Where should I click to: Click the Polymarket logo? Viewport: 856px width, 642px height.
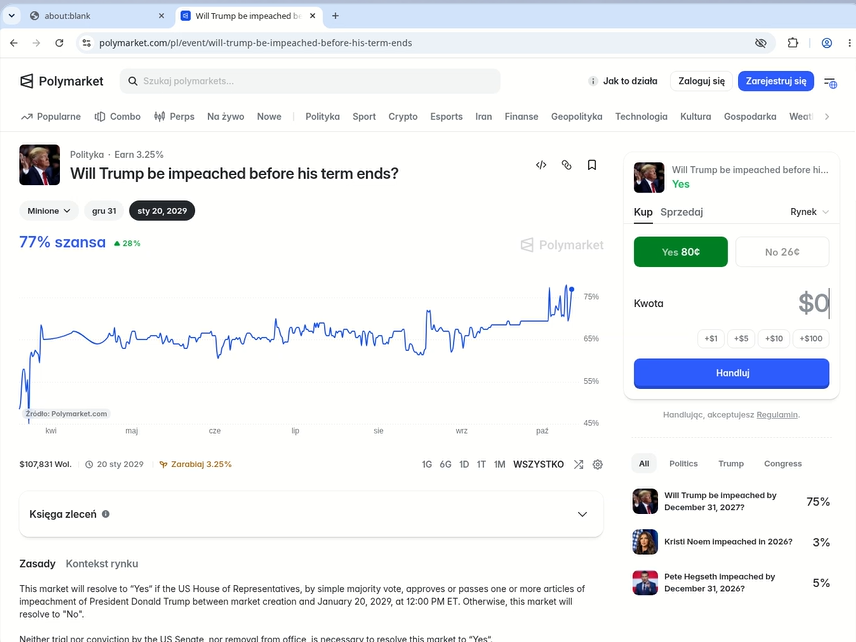pyautogui.click(x=62, y=81)
